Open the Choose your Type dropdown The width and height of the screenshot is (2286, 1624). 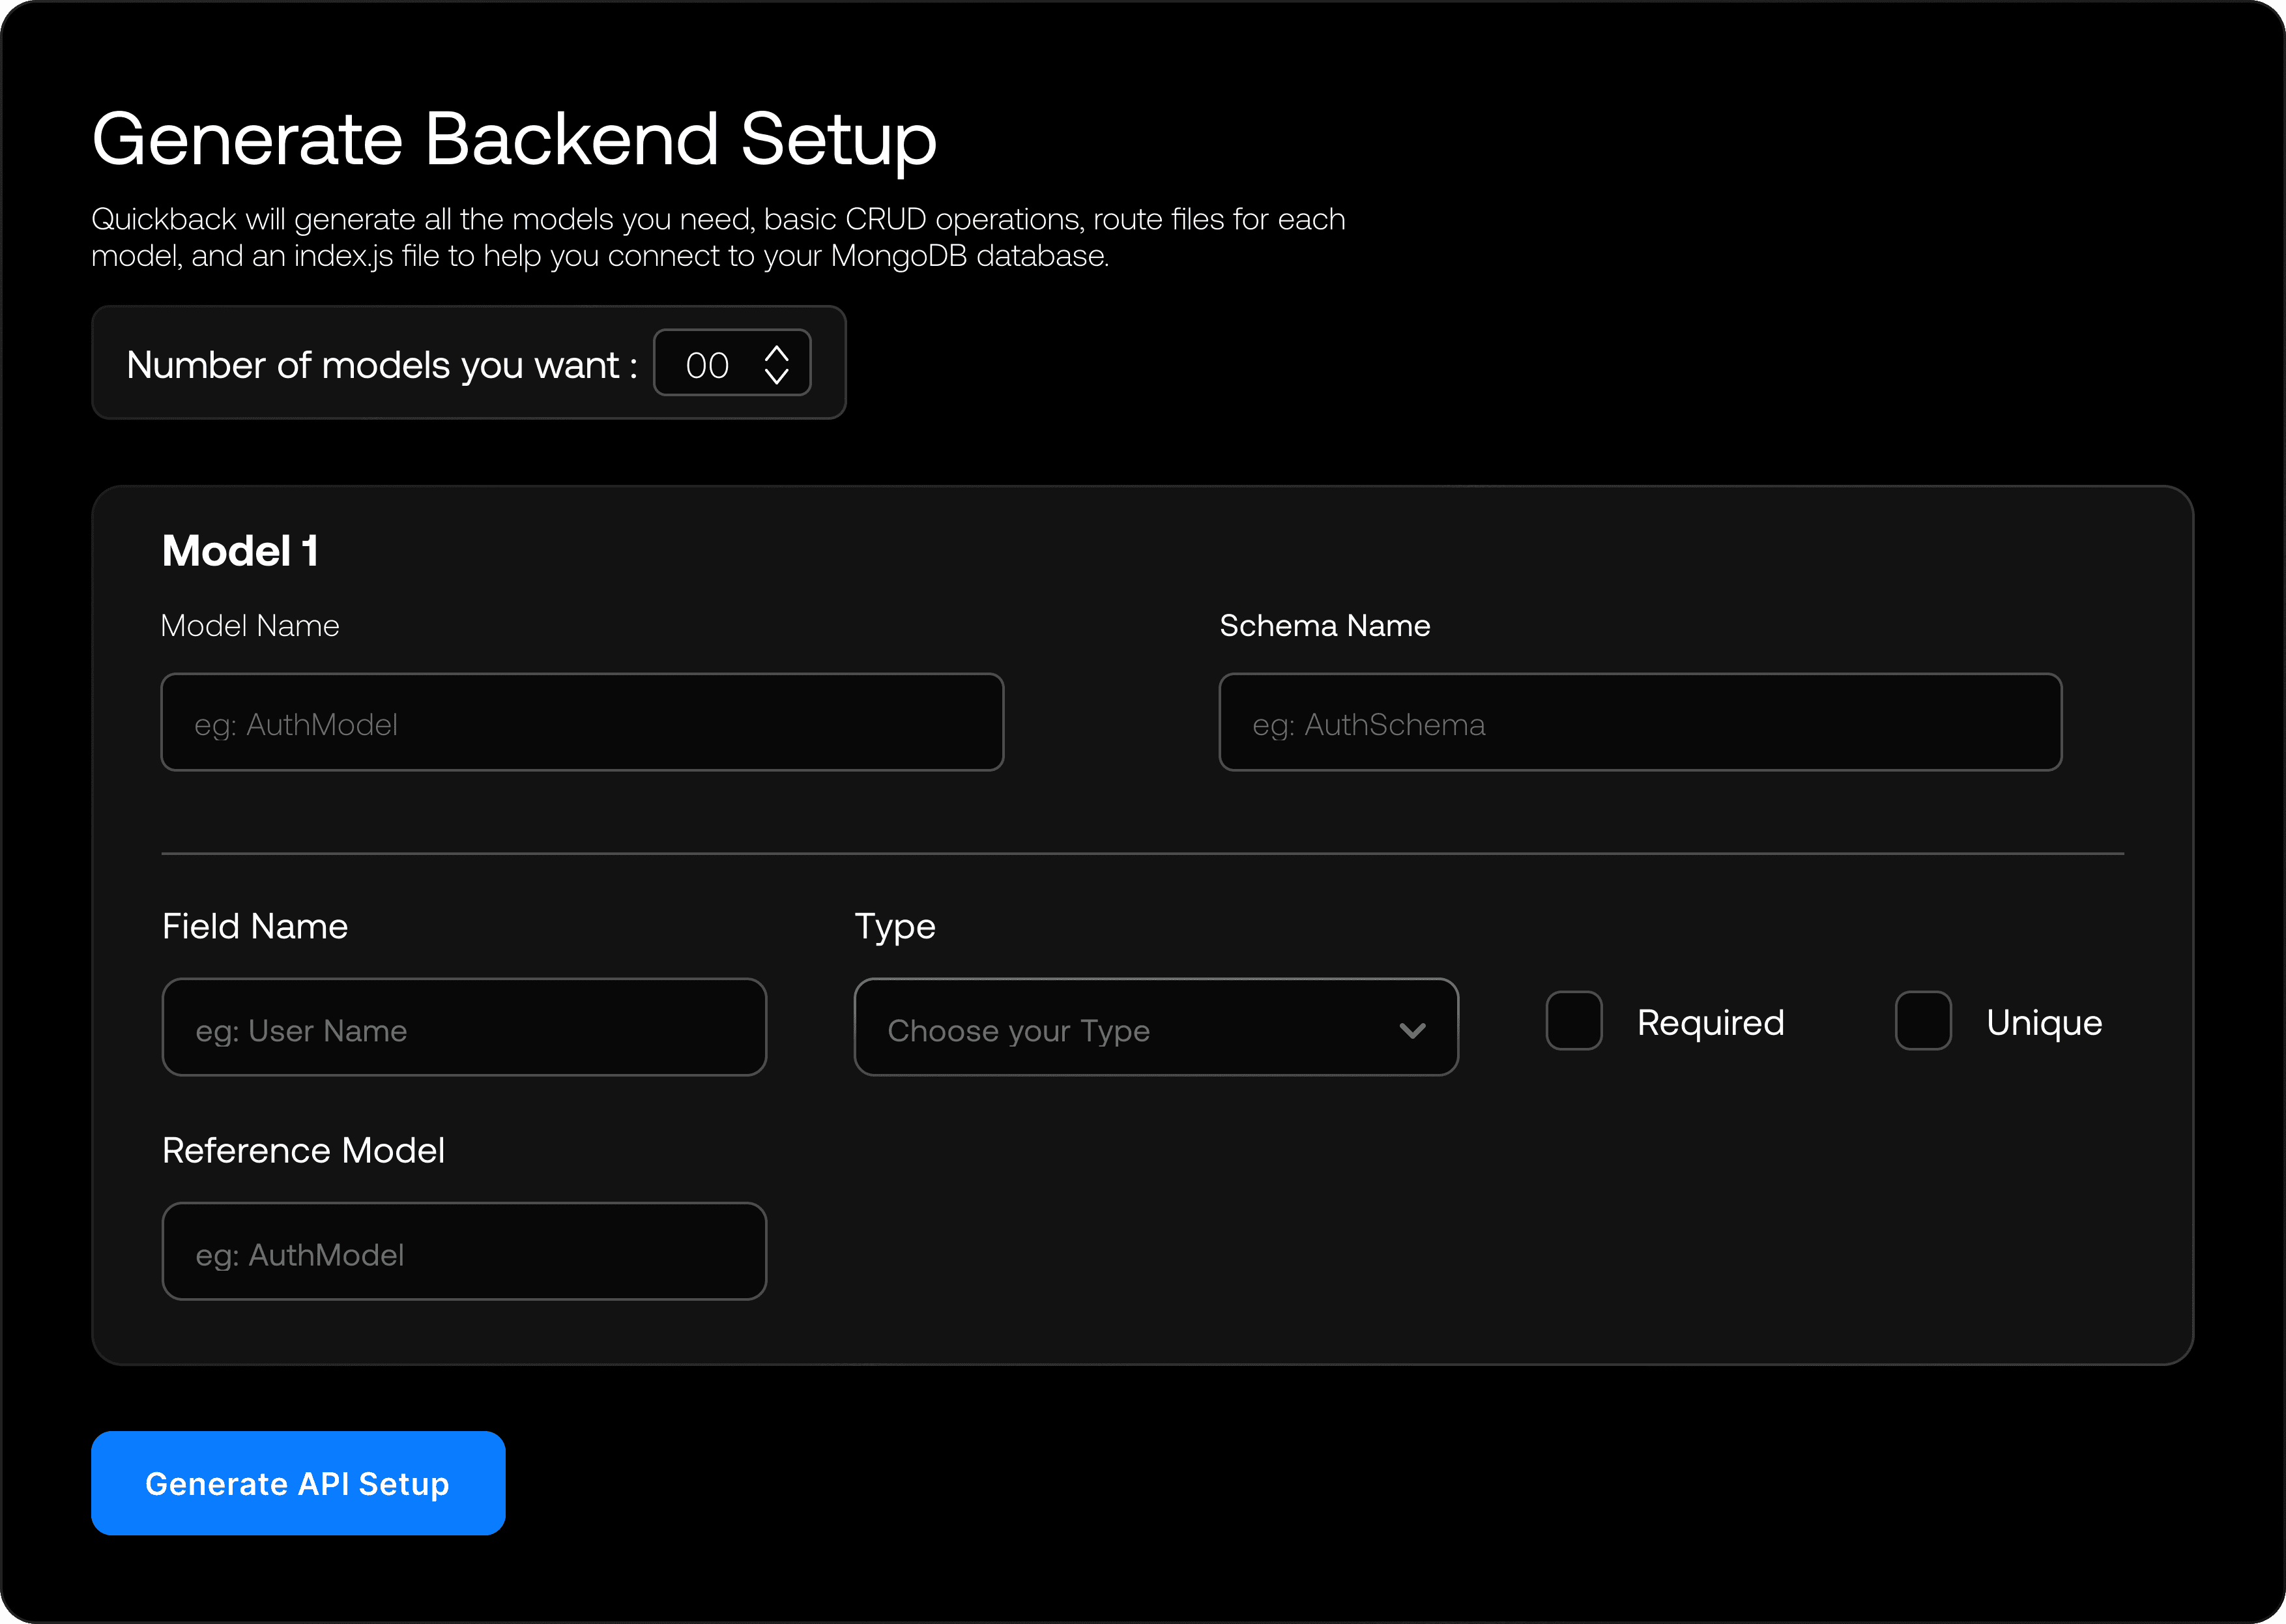tap(1156, 1027)
